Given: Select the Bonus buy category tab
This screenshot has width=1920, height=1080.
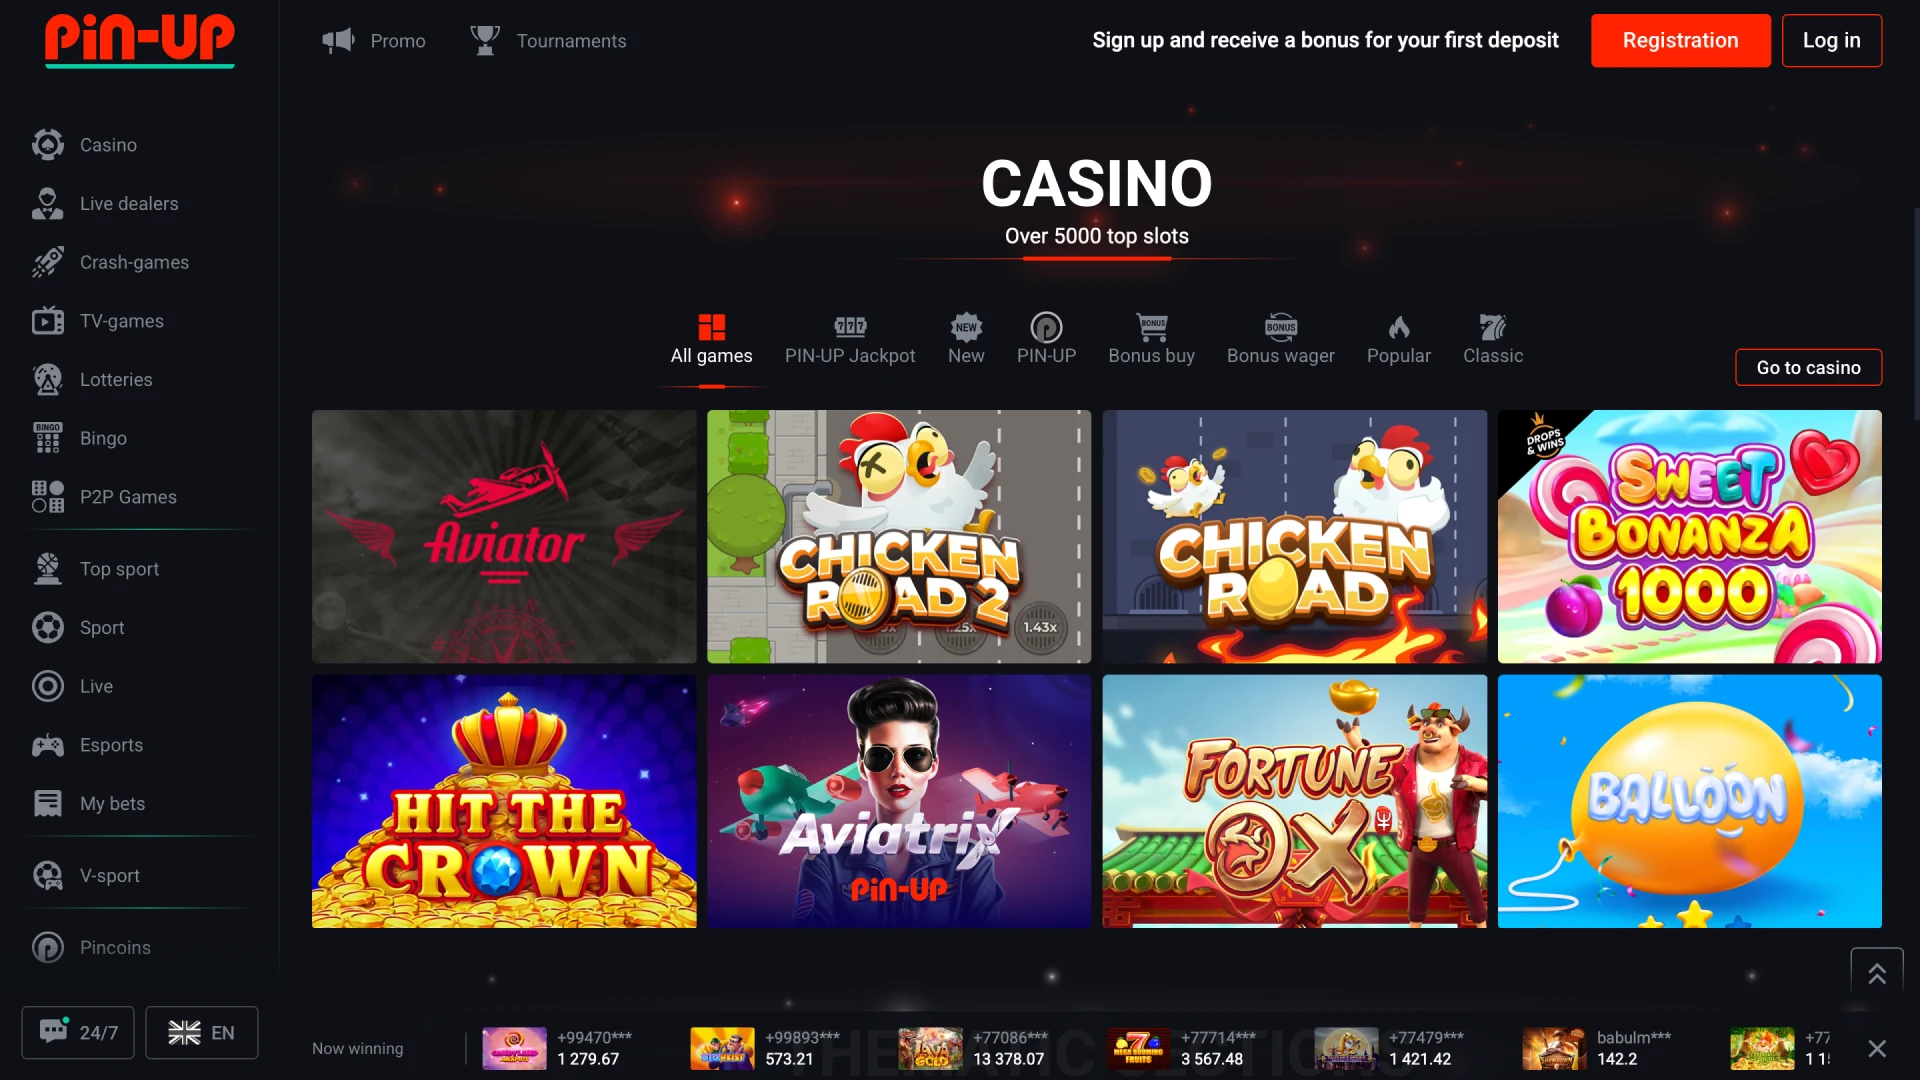Looking at the screenshot, I should [1151, 341].
